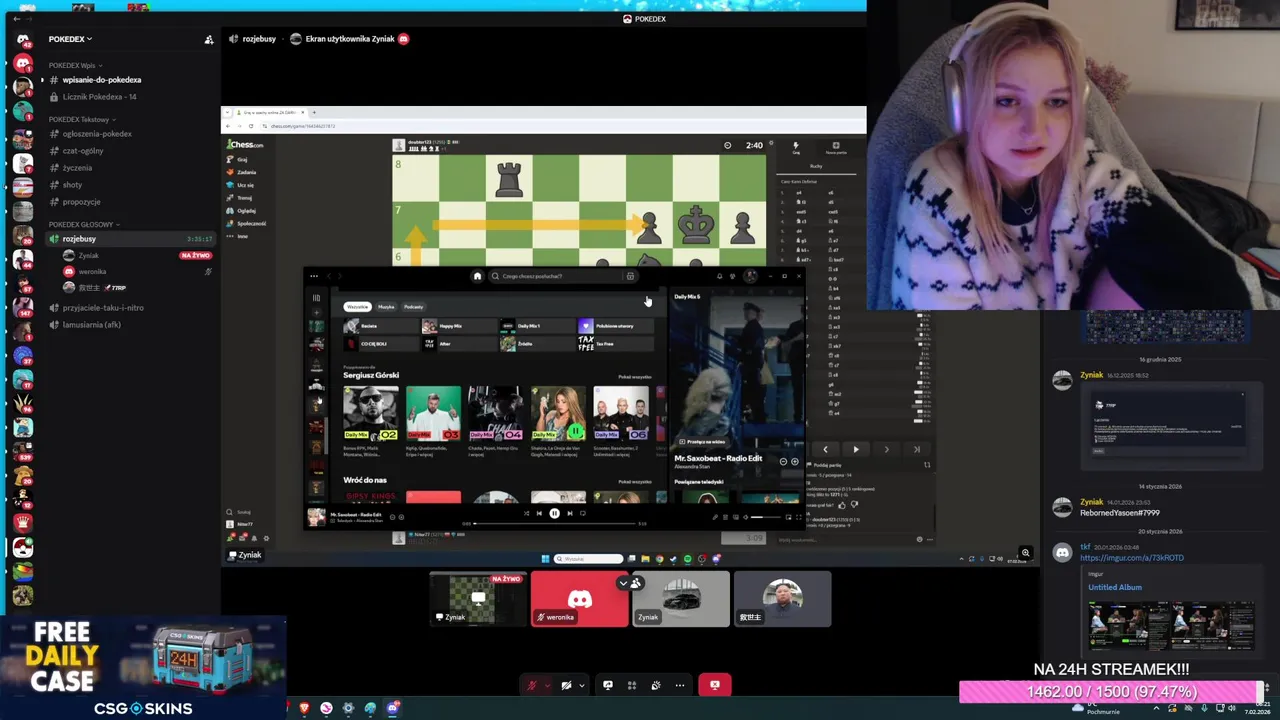Open chess.com Oglądaj sidebar item

click(x=246, y=211)
